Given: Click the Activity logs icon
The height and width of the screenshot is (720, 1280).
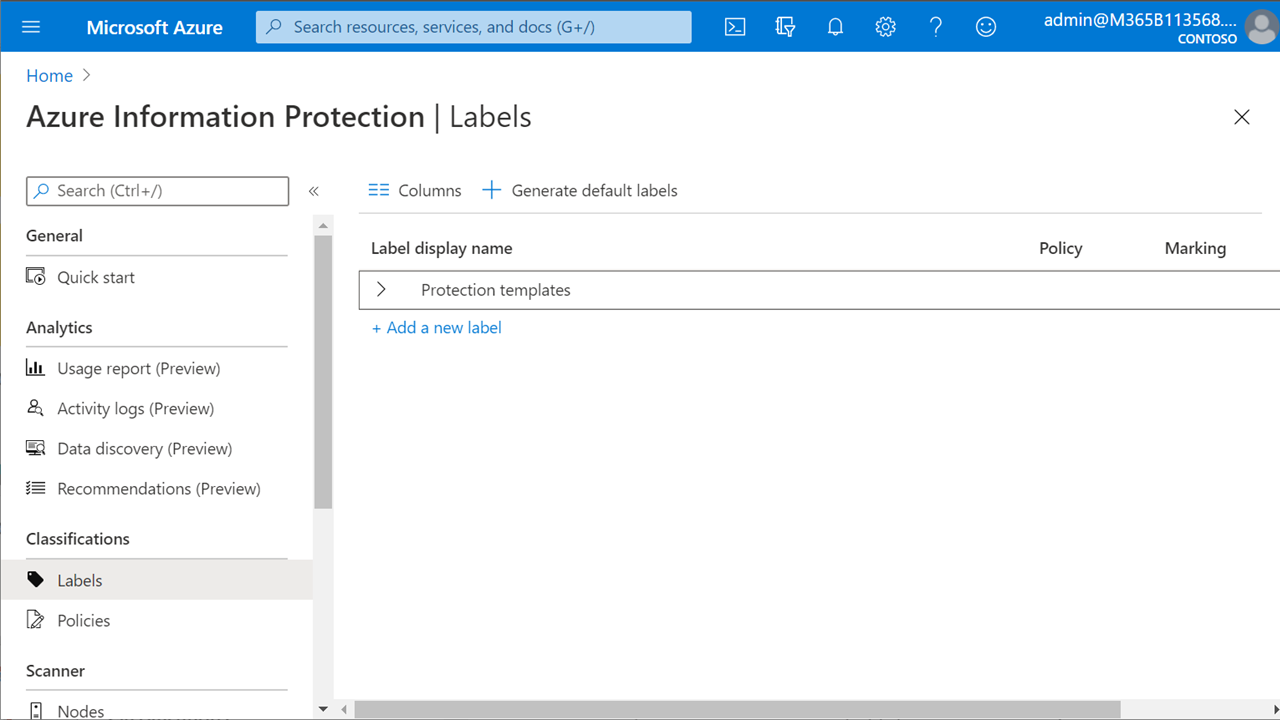Looking at the screenshot, I should coord(36,408).
